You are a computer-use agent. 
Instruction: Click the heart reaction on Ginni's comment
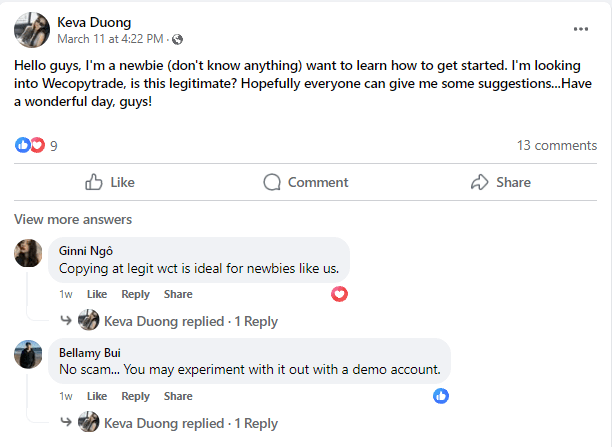340,294
